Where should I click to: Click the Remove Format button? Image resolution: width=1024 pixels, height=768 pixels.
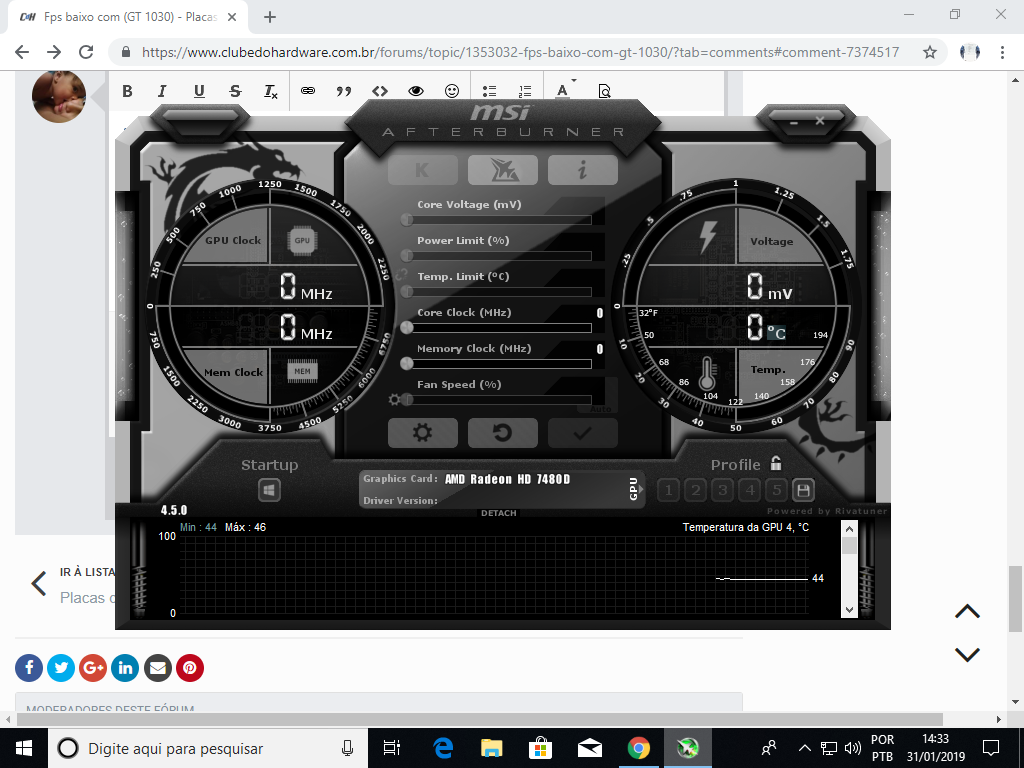point(271,91)
